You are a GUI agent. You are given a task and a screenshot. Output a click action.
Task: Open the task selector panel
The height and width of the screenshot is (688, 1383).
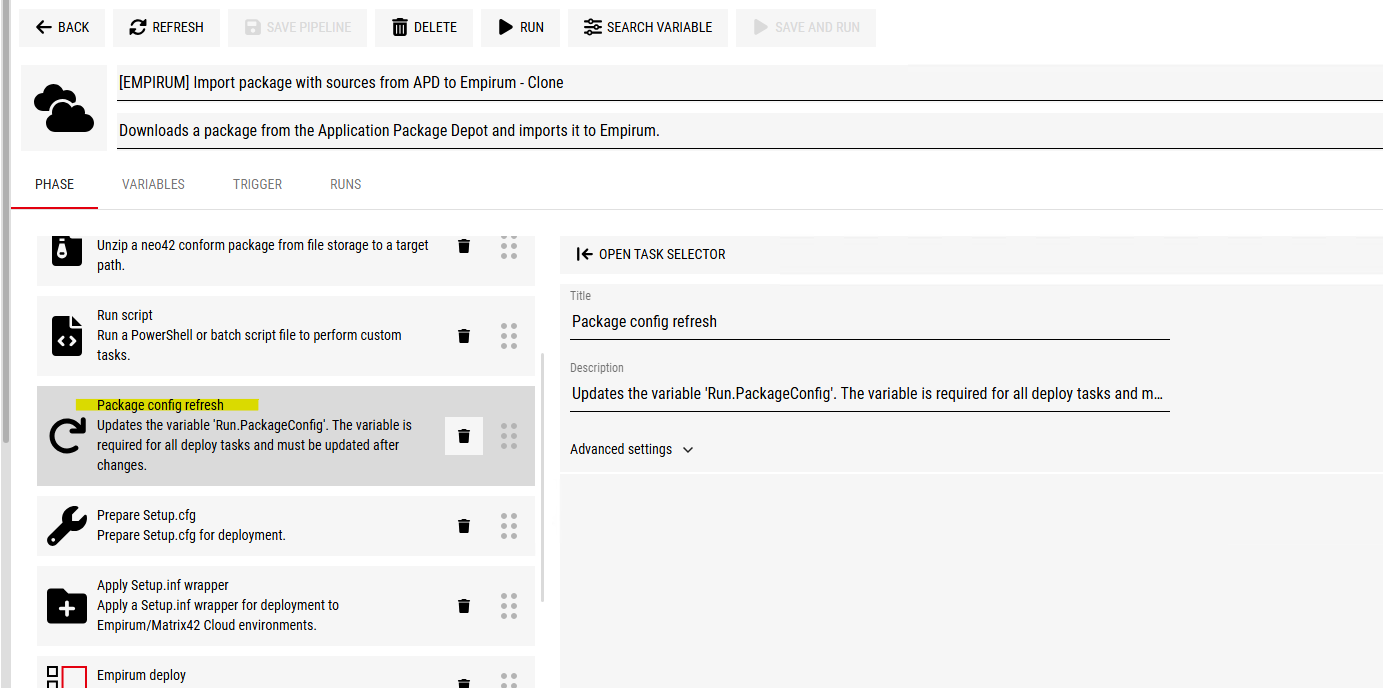point(652,254)
